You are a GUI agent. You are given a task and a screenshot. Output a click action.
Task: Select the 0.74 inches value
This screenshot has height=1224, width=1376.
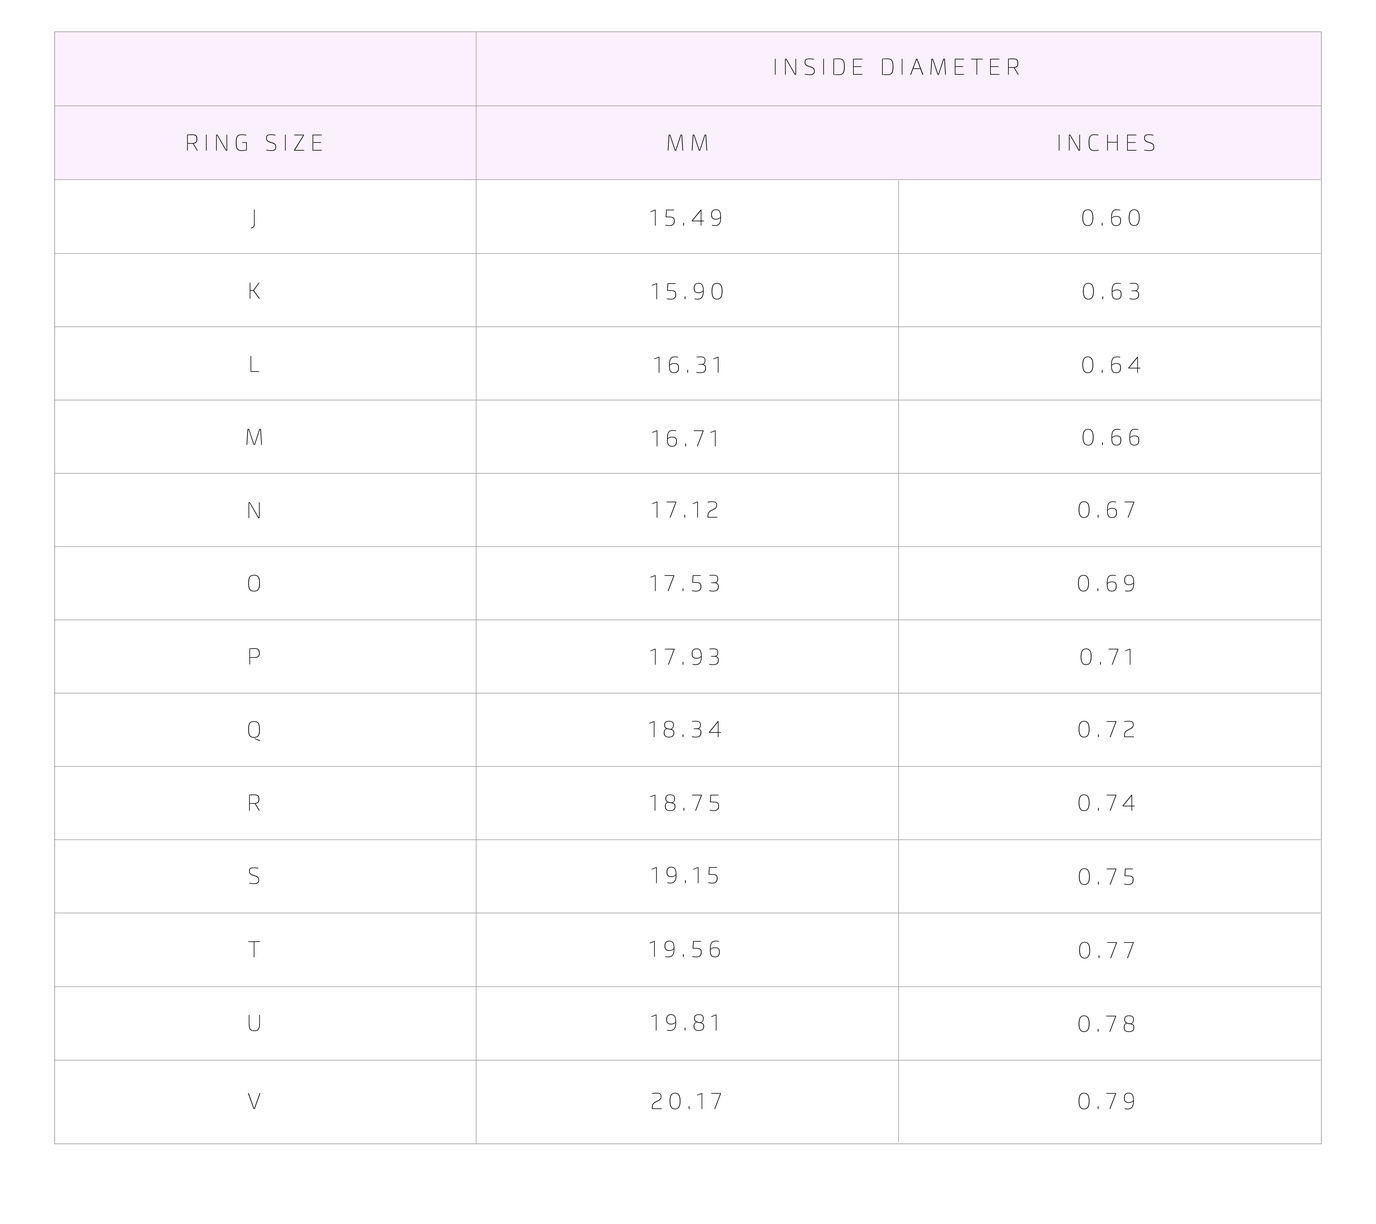pos(1107,803)
